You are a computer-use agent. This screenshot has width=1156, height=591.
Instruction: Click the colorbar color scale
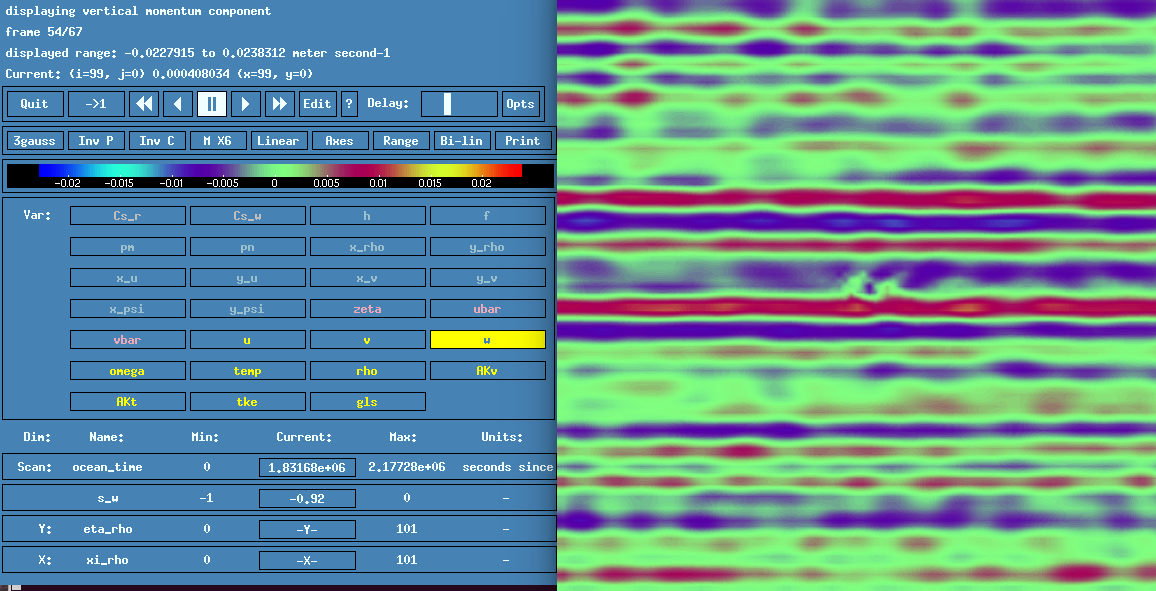coord(279,171)
